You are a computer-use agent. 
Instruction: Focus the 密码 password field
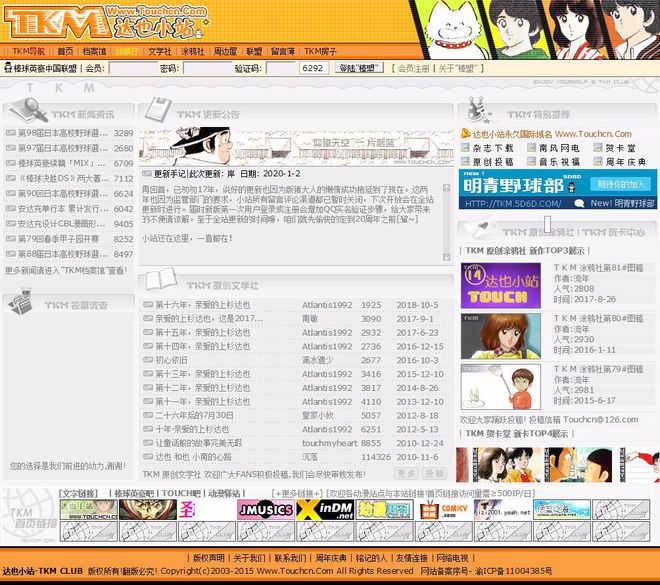coord(208,68)
